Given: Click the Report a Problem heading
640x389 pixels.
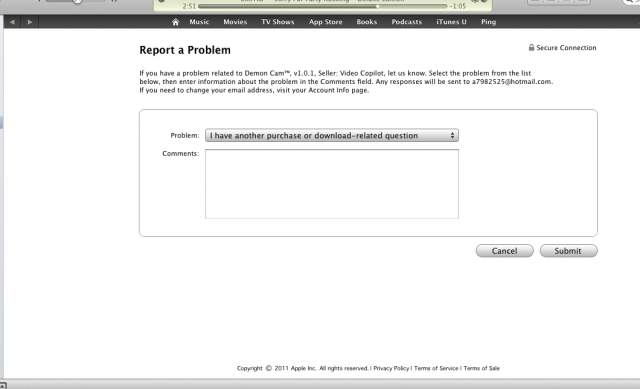Looking at the screenshot, I should click(185, 50).
